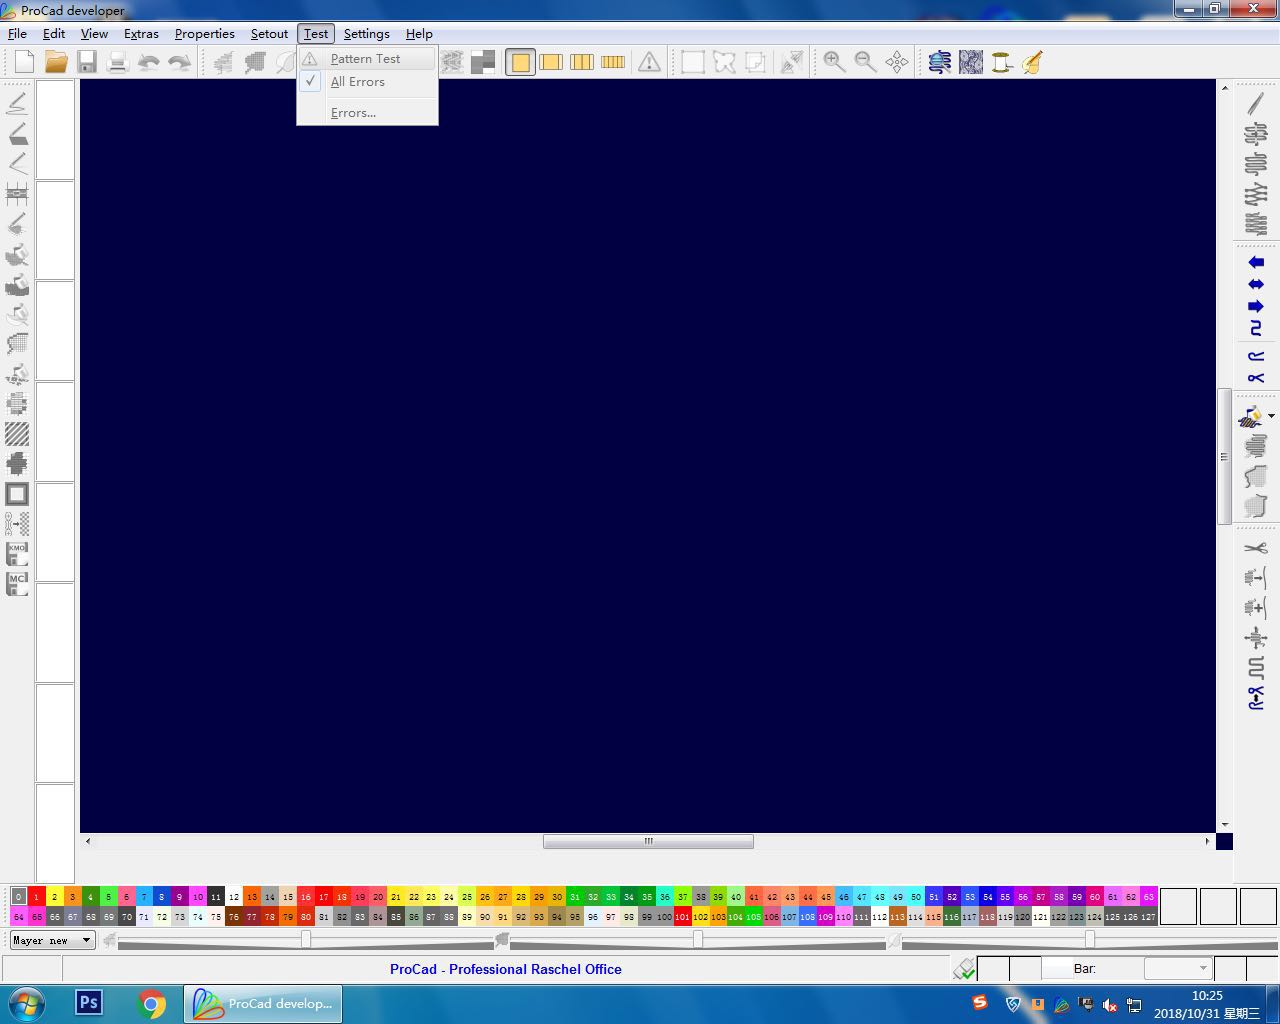Open the Edit menu

coord(54,33)
